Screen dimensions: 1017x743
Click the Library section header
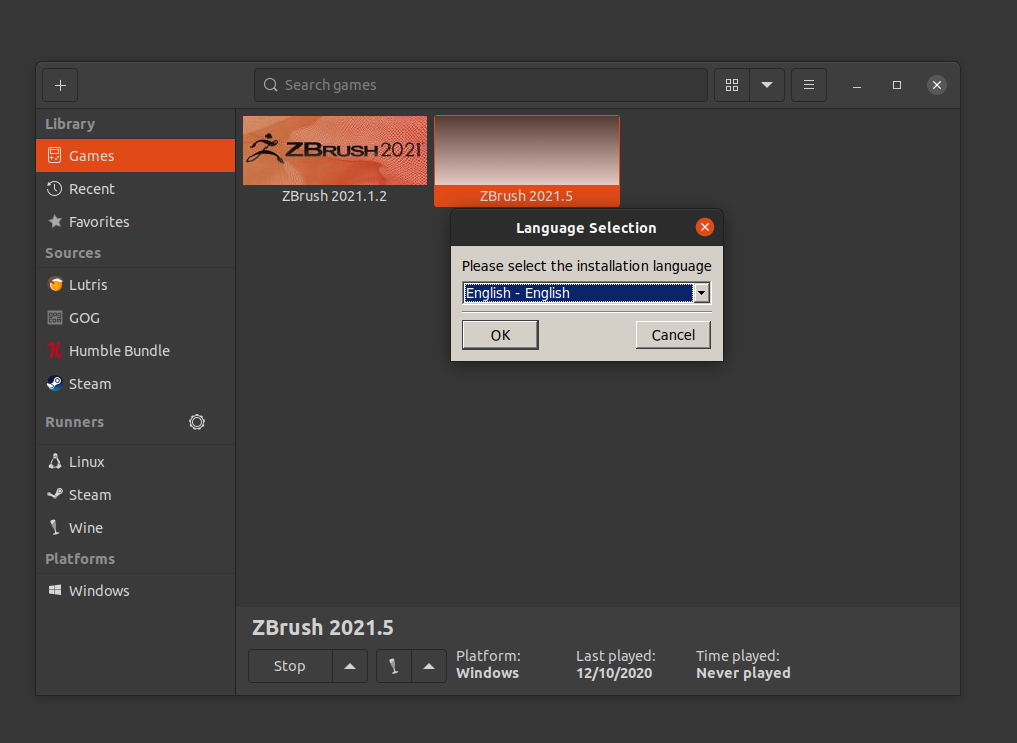pos(70,124)
